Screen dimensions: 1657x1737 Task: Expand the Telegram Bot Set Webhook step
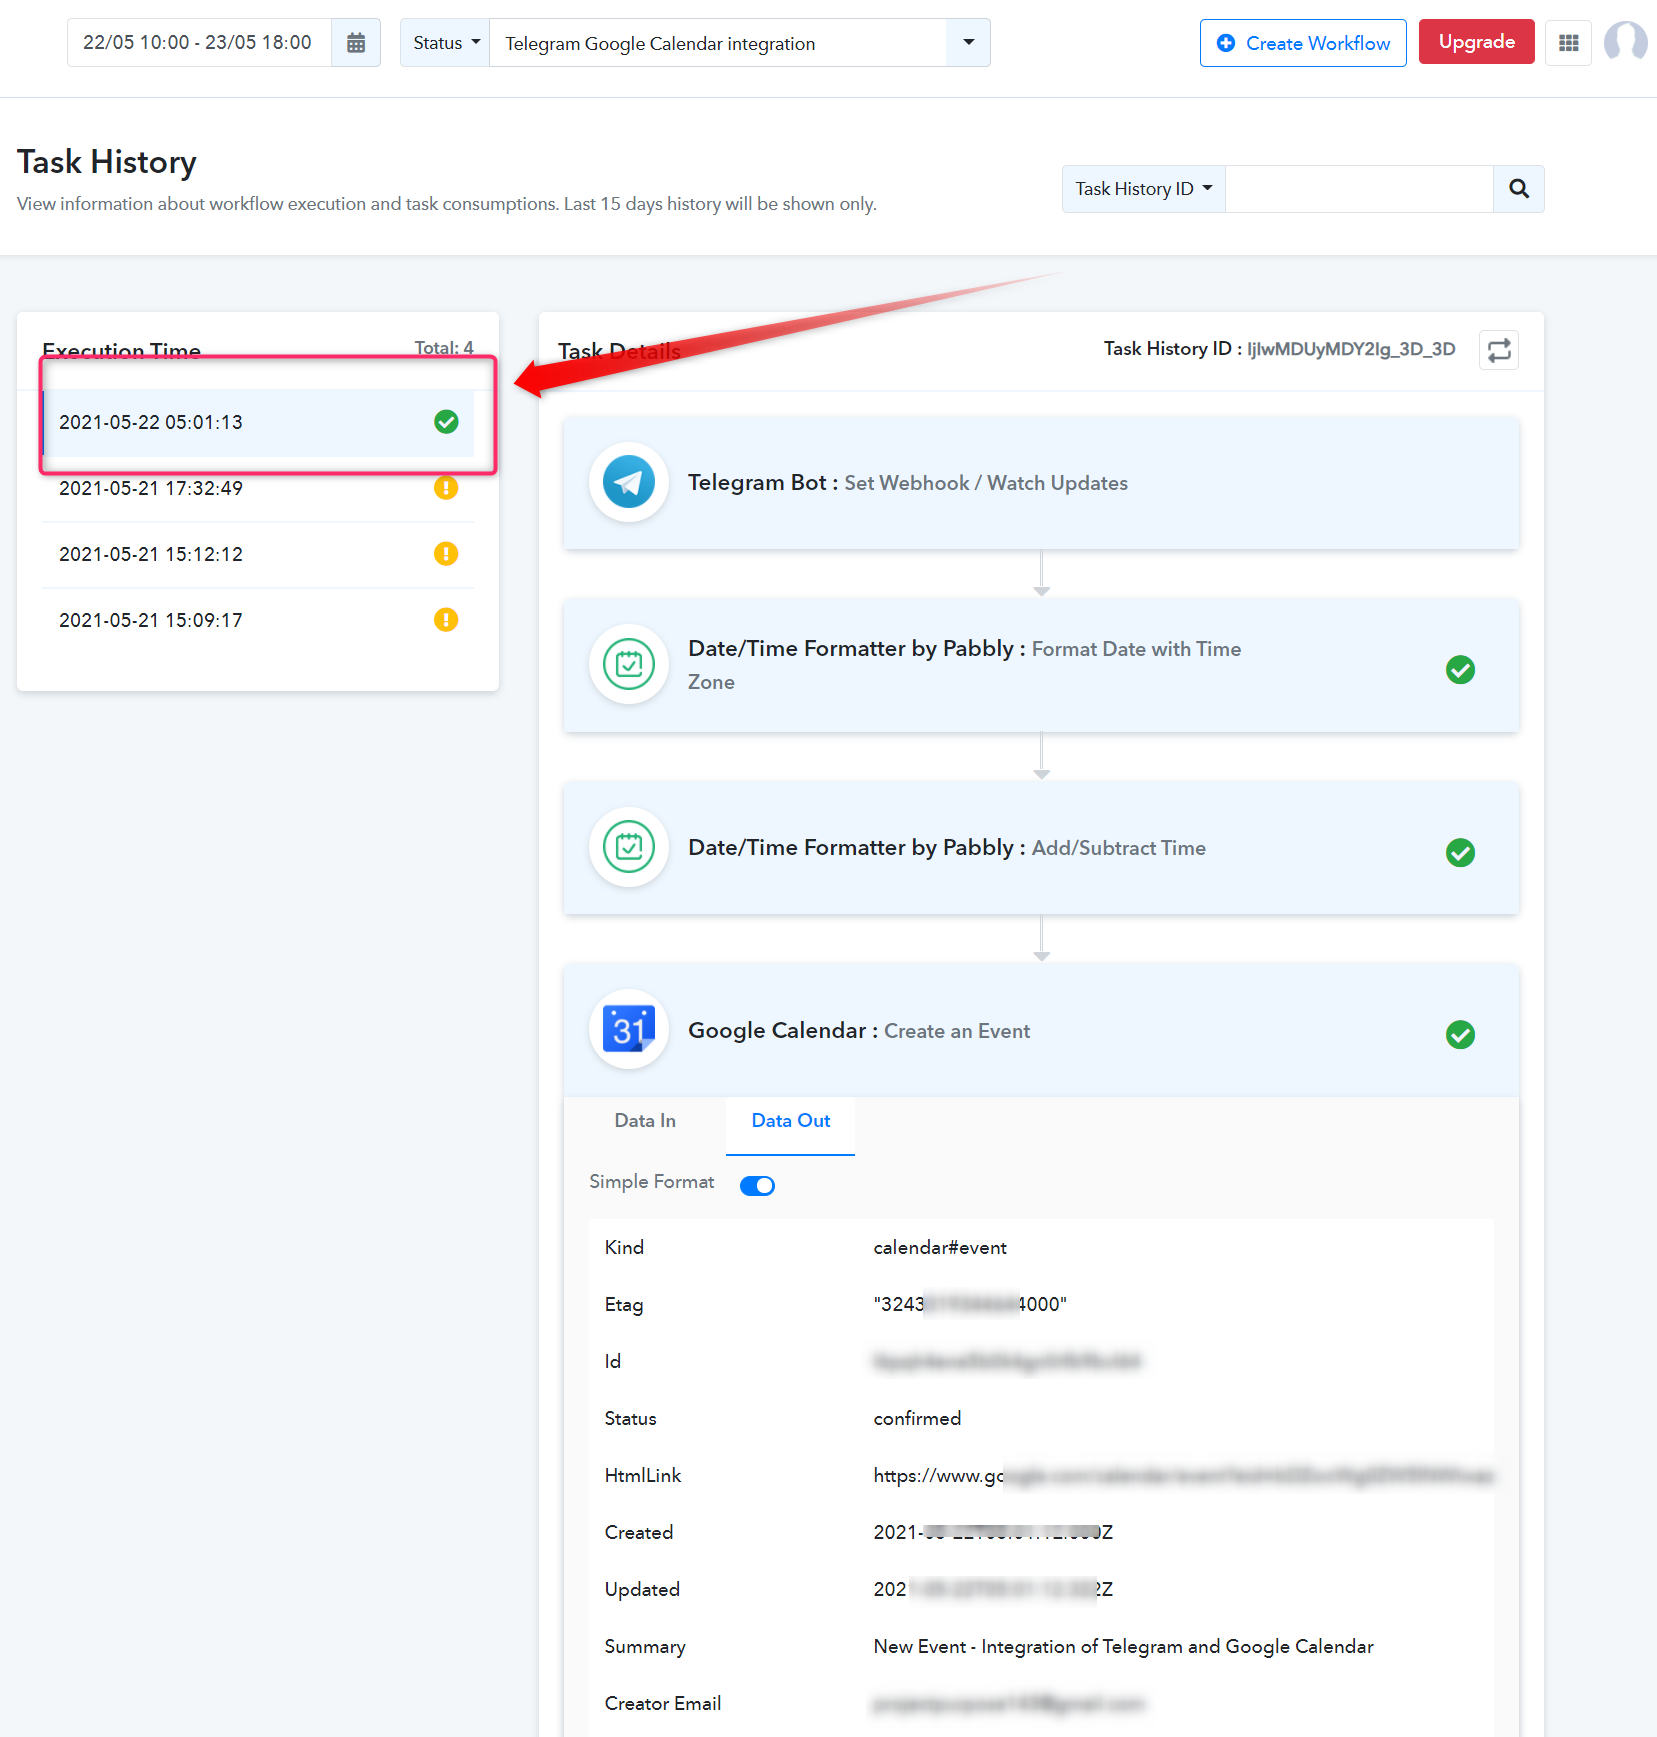click(x=1041, y=483)
